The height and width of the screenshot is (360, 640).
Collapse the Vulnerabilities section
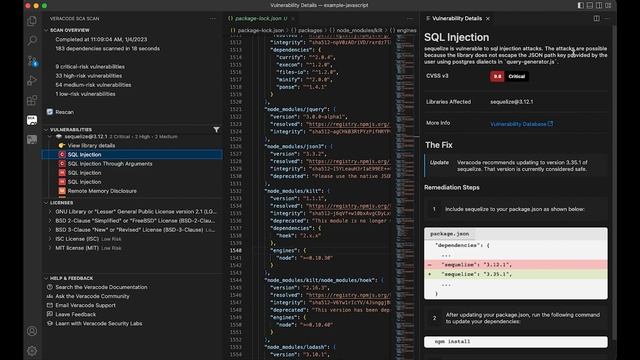[46, 129]
